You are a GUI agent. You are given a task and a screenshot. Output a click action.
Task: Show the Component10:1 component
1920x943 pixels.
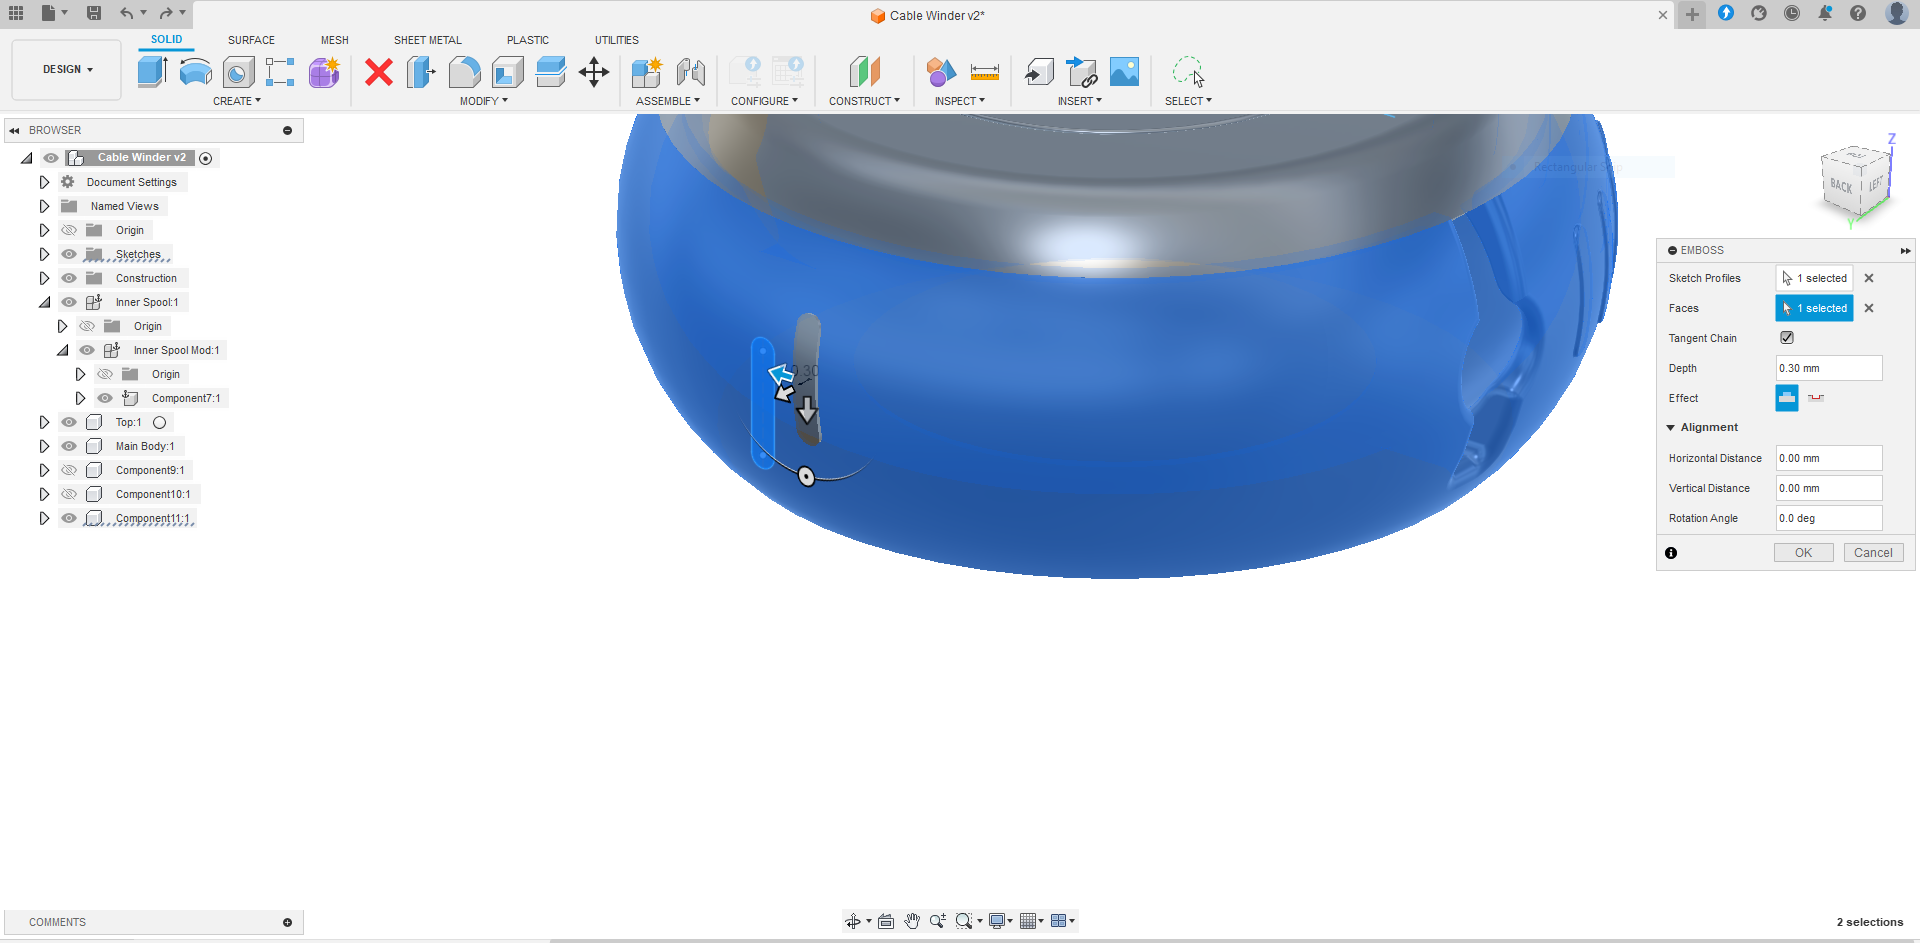tap(69, 494)
